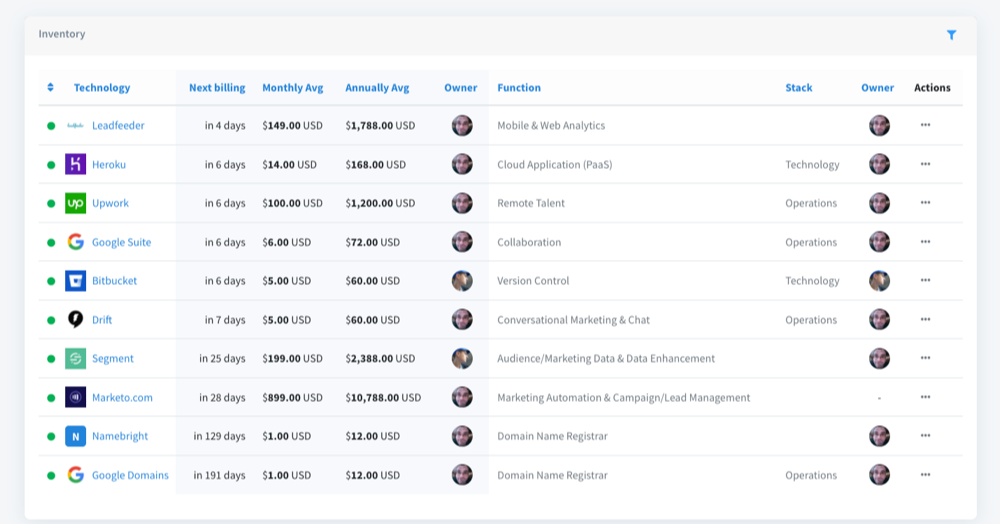Open the inventory filter icon
Viewport: 1000px width, 524px height.
[951, 35]
